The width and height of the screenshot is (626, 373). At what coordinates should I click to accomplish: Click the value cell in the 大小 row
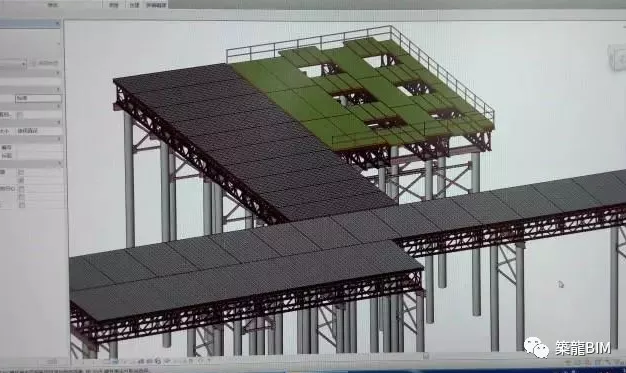pyautogui.click(x=39, y=131)
